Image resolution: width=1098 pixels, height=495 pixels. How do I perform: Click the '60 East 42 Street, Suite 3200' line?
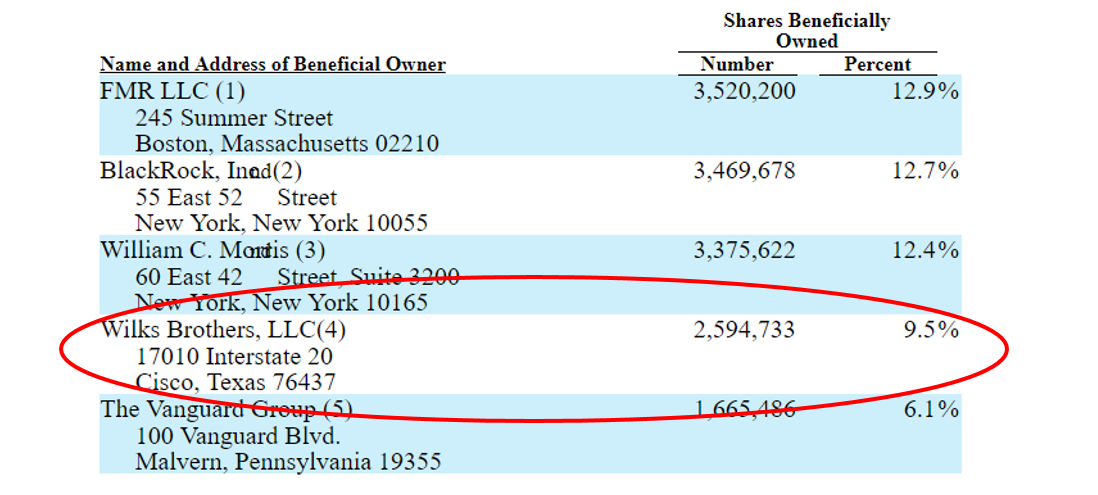(x=297, y=277)
